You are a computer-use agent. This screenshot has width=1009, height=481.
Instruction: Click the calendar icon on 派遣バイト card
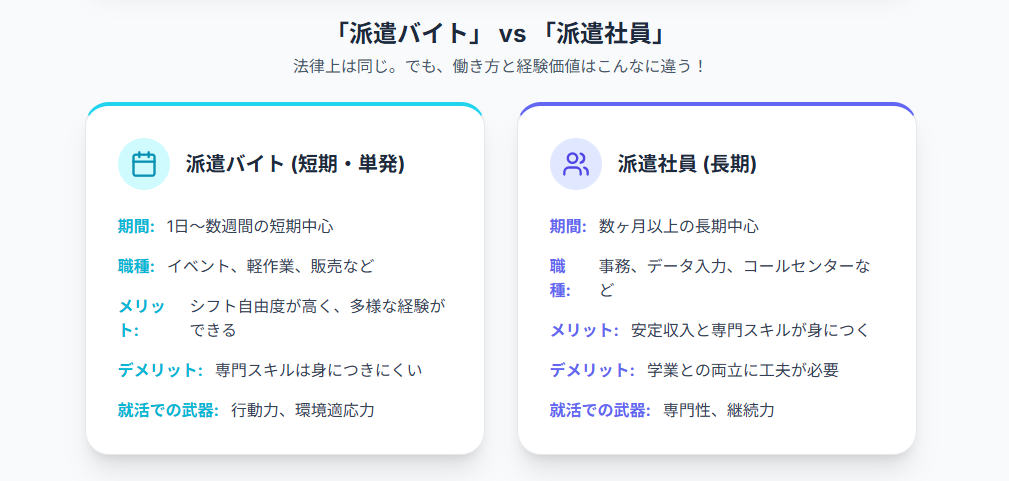(x=144, y=164)
